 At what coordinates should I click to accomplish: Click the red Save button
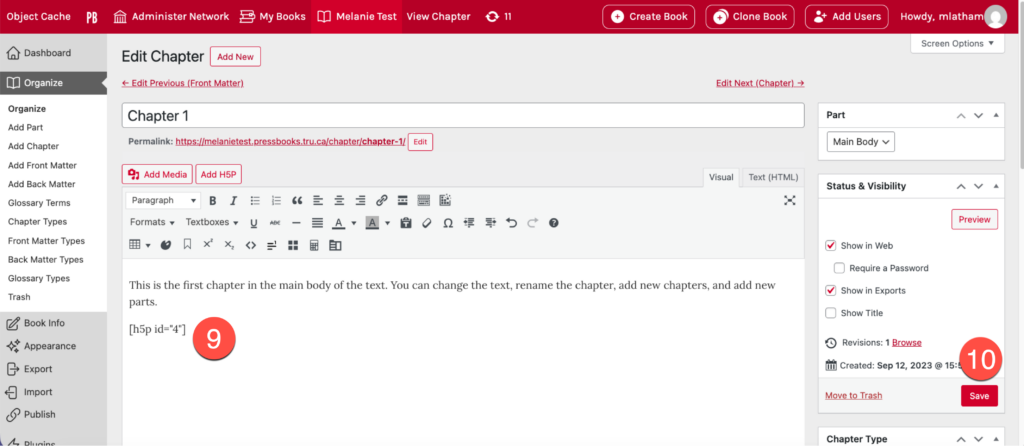click(979, 396)
